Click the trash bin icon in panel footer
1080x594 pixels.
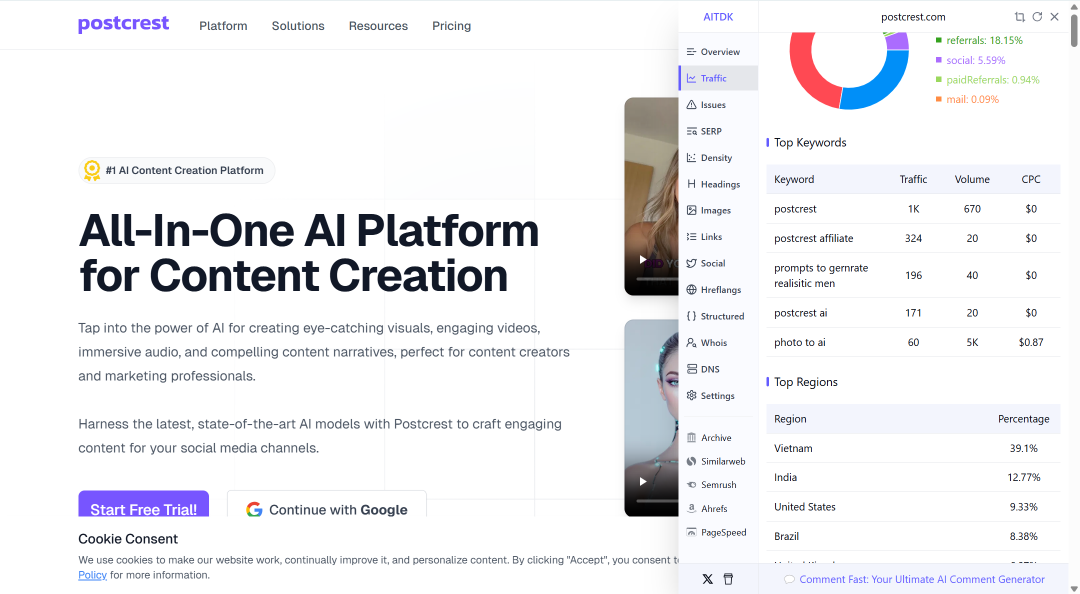point(728,579)
